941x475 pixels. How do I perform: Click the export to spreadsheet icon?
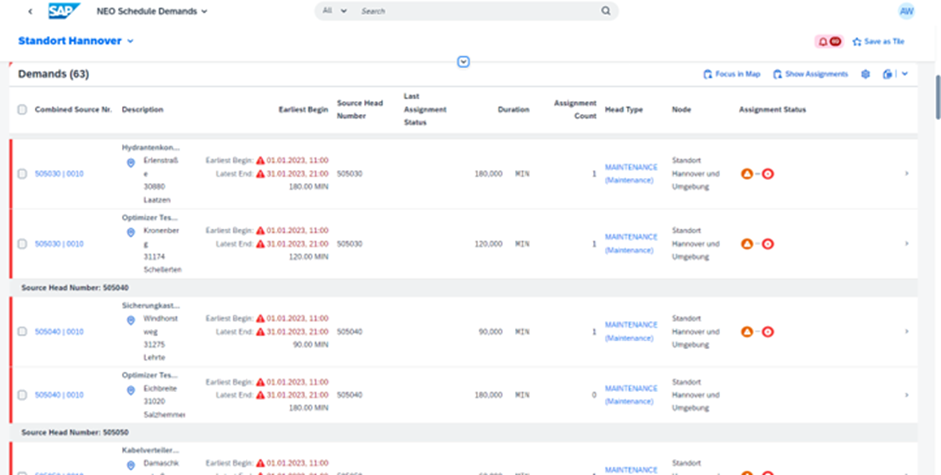click(x=888, y=74)
